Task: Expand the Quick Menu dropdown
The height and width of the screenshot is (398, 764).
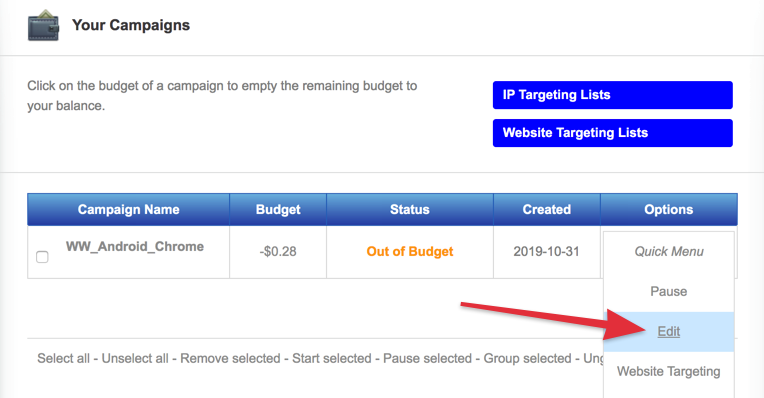Action: (668, 251)
